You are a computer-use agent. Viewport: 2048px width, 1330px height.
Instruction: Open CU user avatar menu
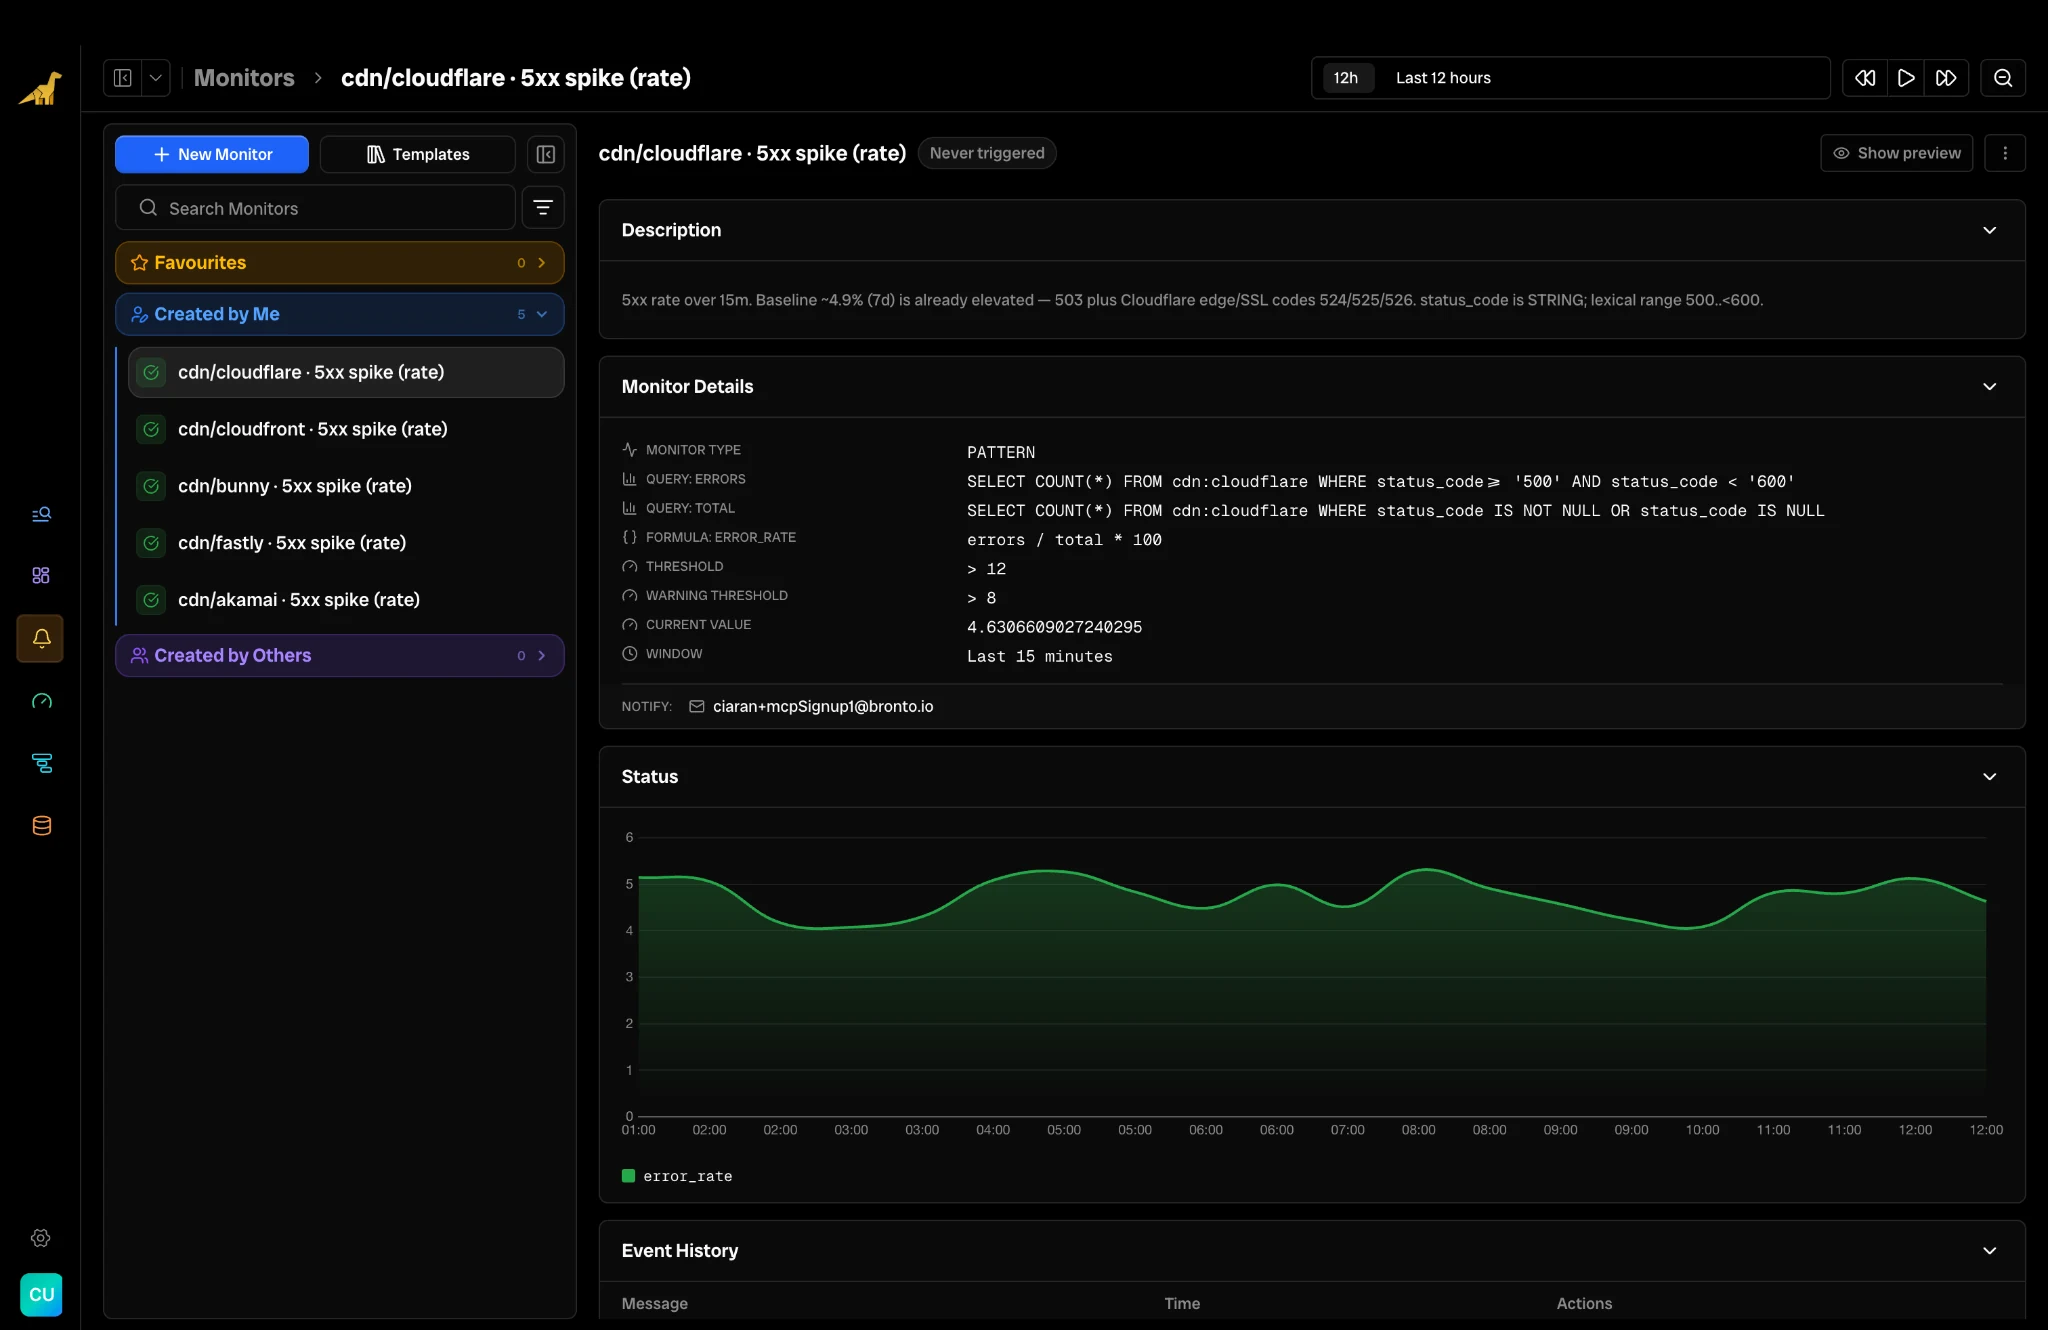[41, 1294]
